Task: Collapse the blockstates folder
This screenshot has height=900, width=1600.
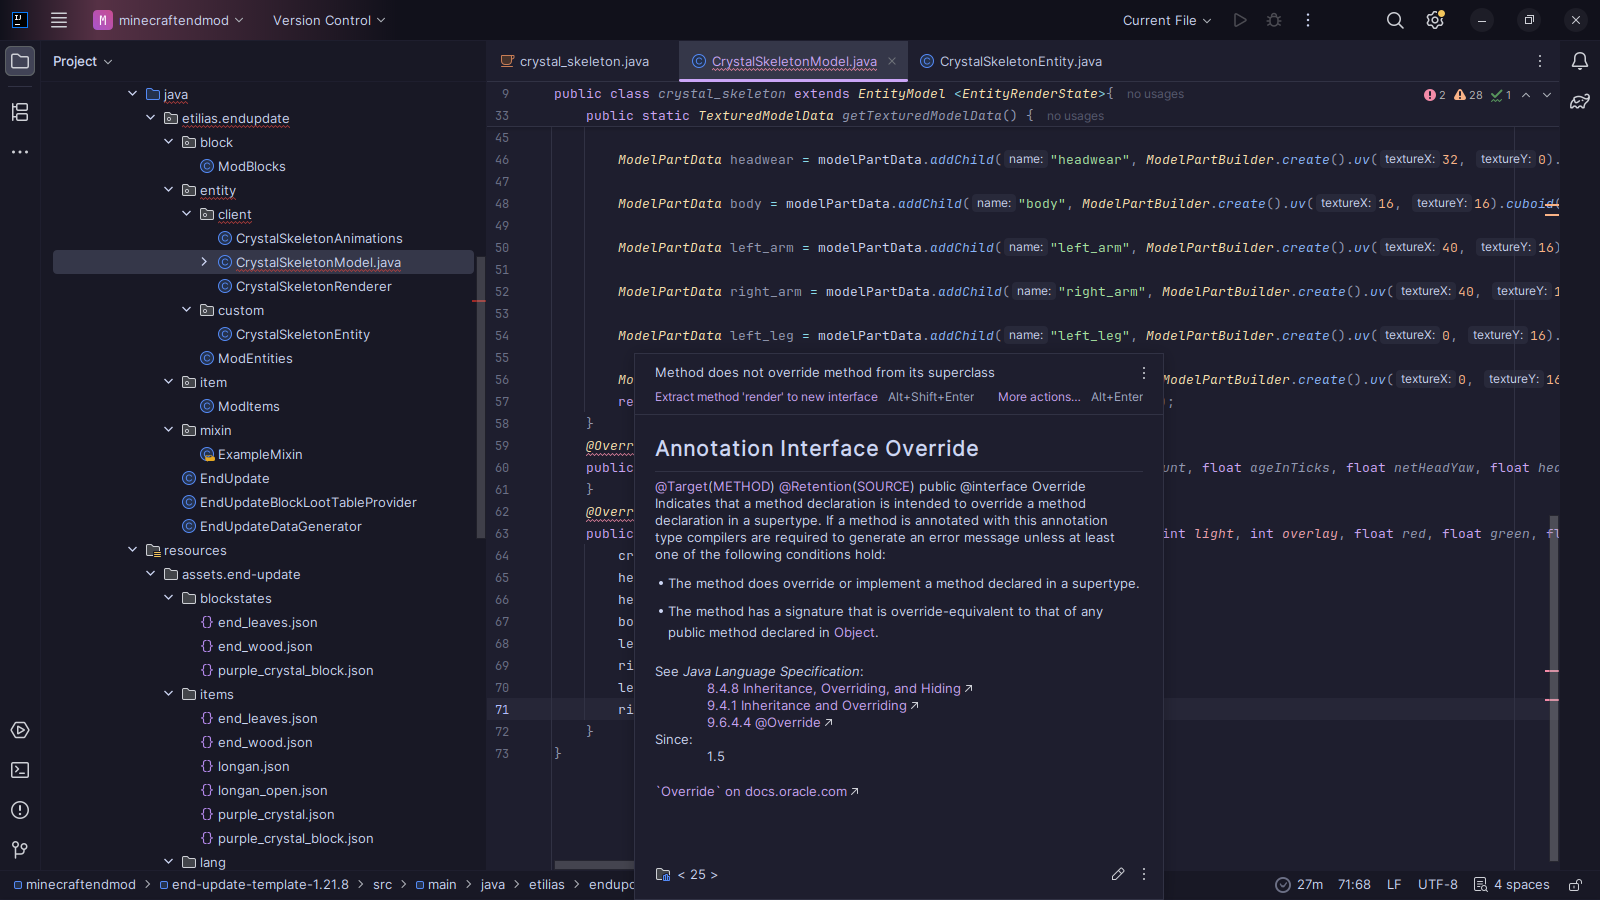Action: click(169, 598)
